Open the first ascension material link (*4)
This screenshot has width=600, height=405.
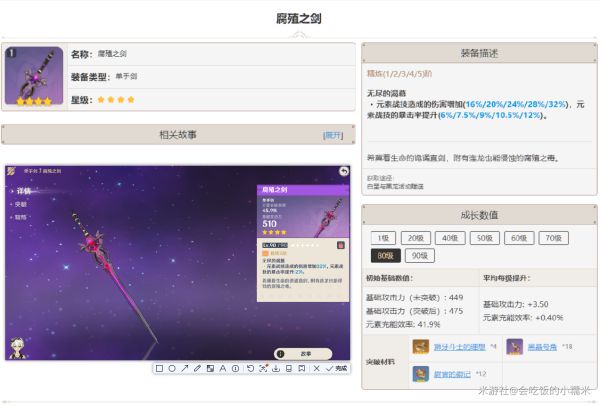[x=460, y=347]
